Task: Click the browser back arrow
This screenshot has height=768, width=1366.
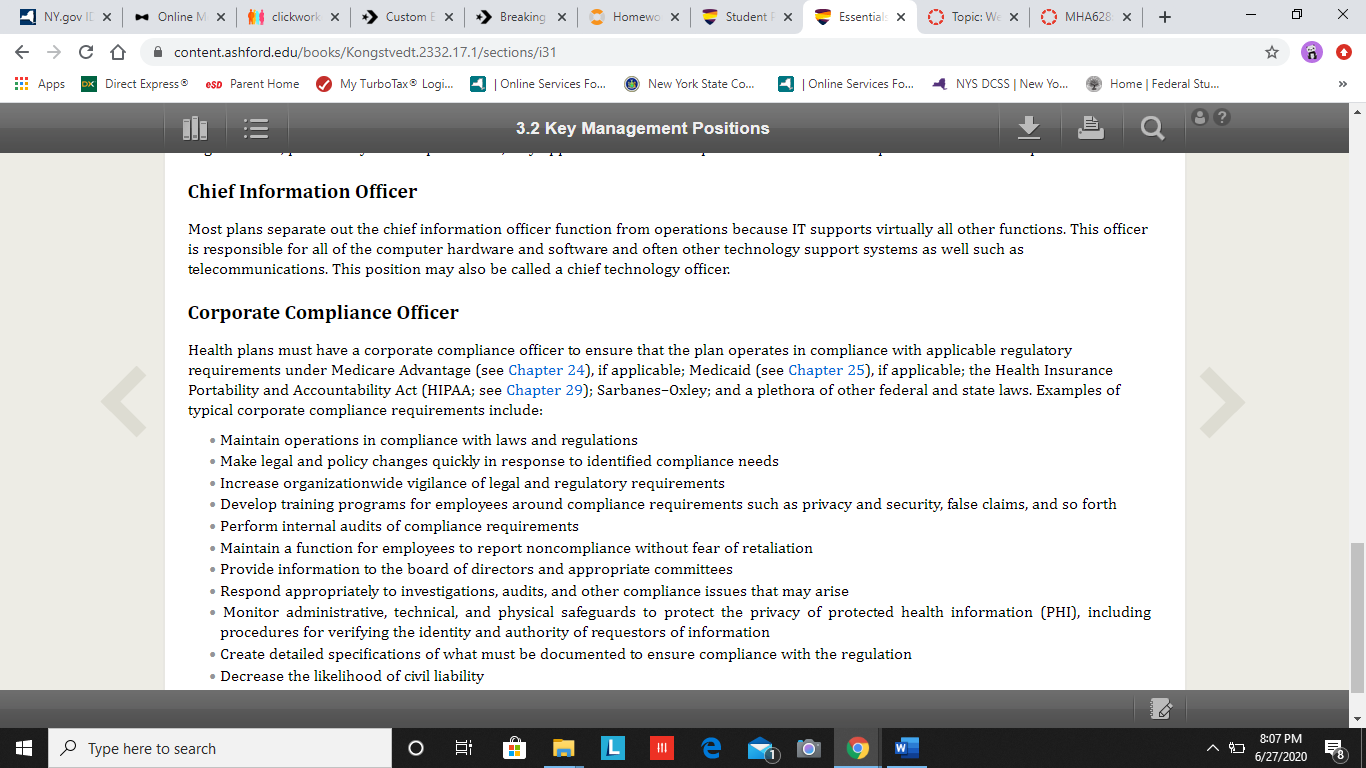Action: (22, 52)
